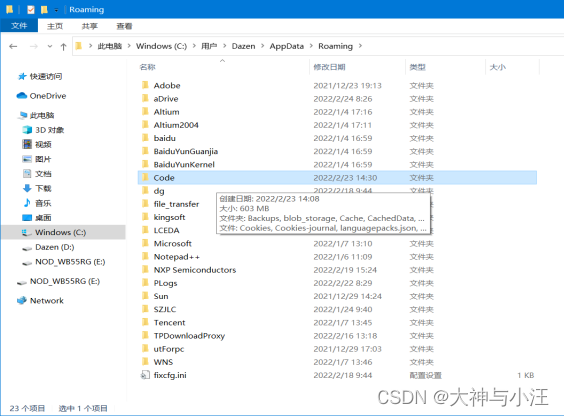Click AppData breadcrumb in the address bar
The height and width of the screenshot is (416, 564).
(x=287, y=46)
